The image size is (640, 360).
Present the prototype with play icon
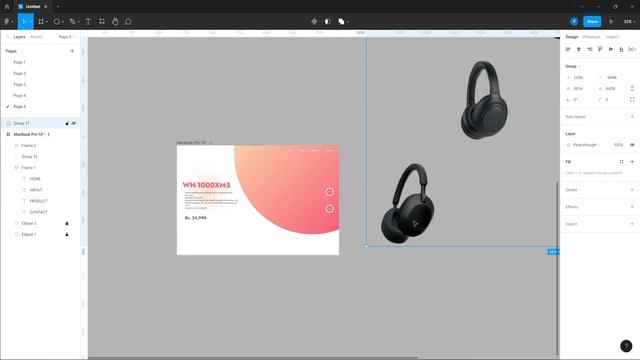(x=611, y=22)
